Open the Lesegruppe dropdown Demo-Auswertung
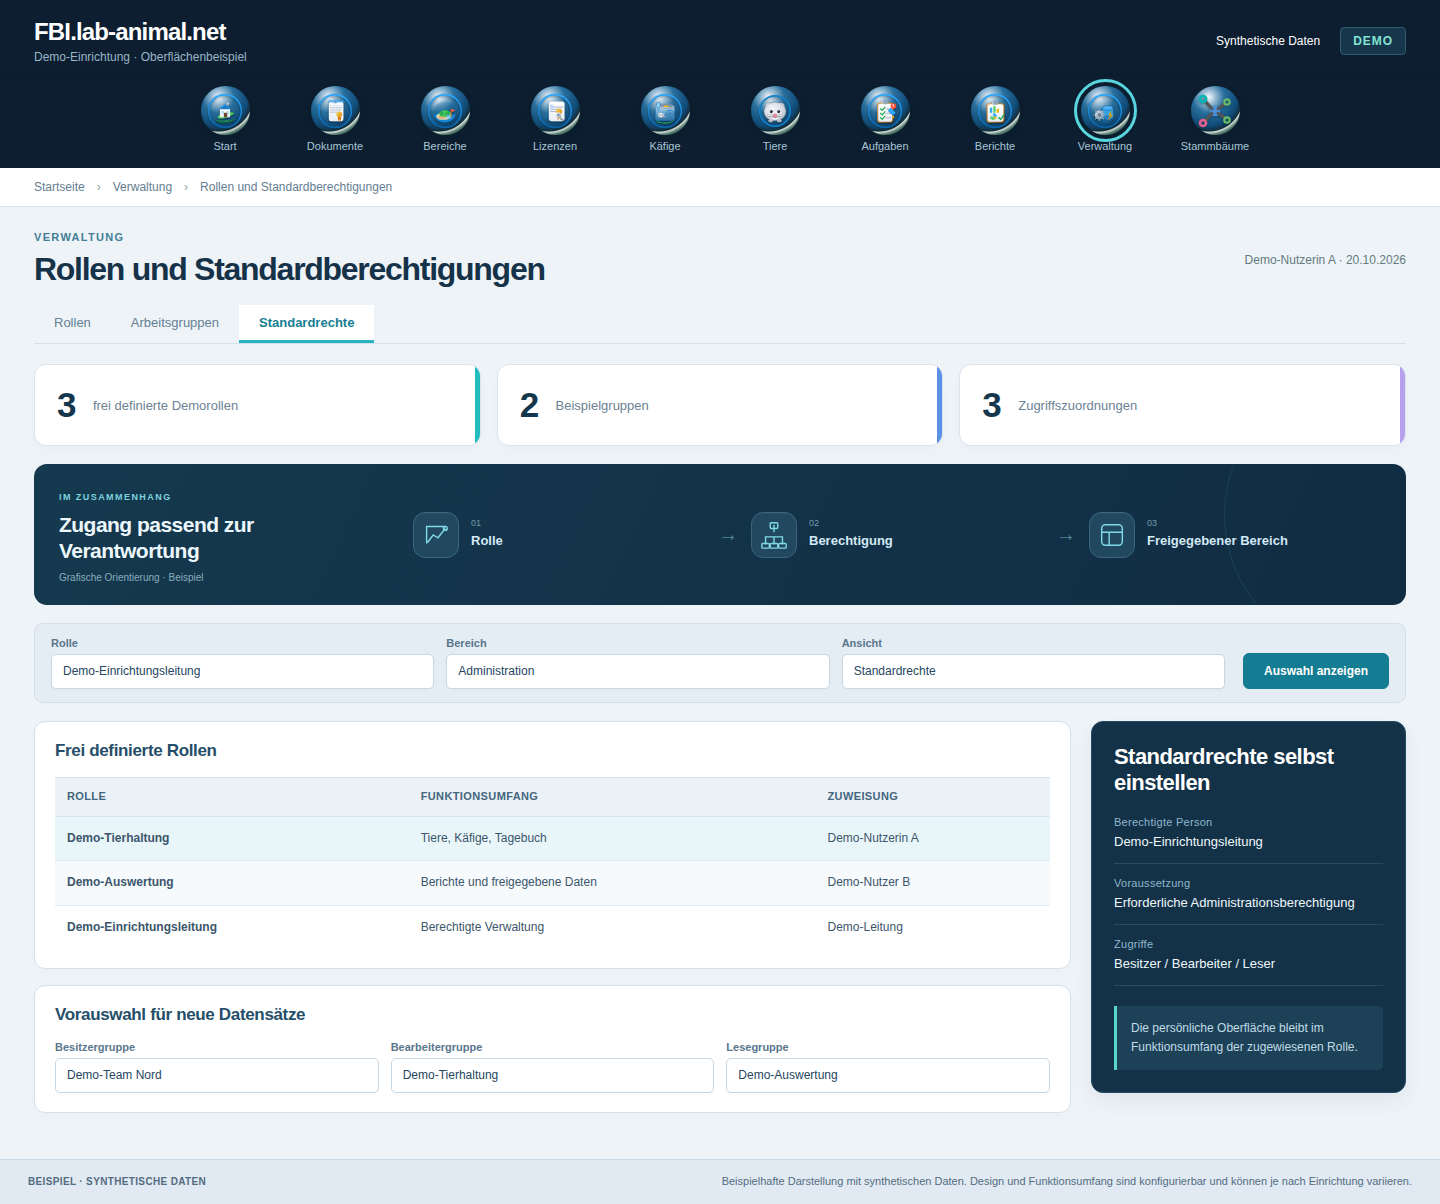This screenshot has height=1204, width=1440. (888, 1075)
